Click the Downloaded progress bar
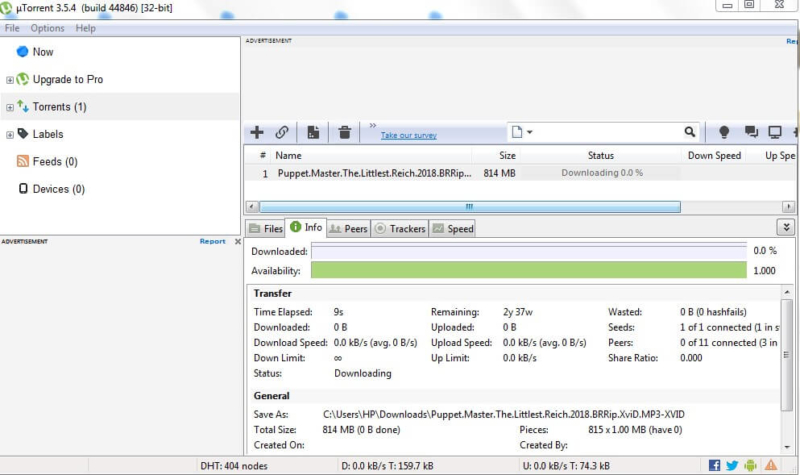The image size is (800, 475). [529, 251]
